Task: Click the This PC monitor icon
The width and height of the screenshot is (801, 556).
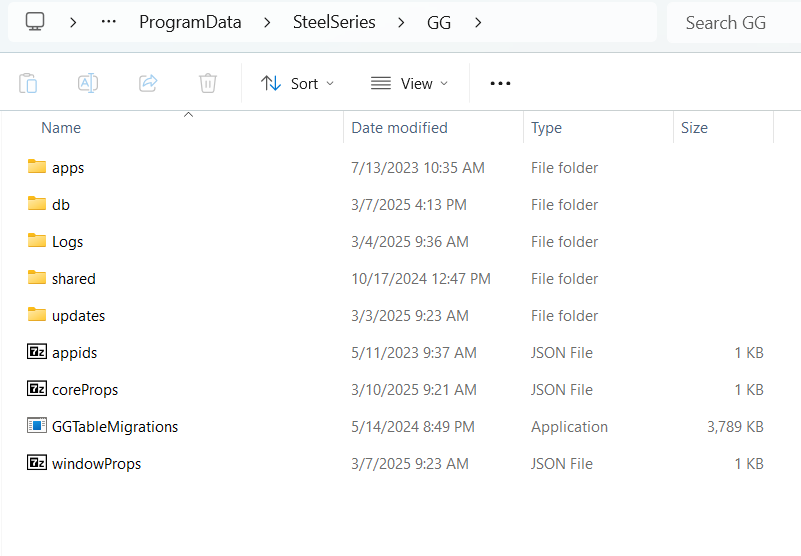Action: coord(35,22)
